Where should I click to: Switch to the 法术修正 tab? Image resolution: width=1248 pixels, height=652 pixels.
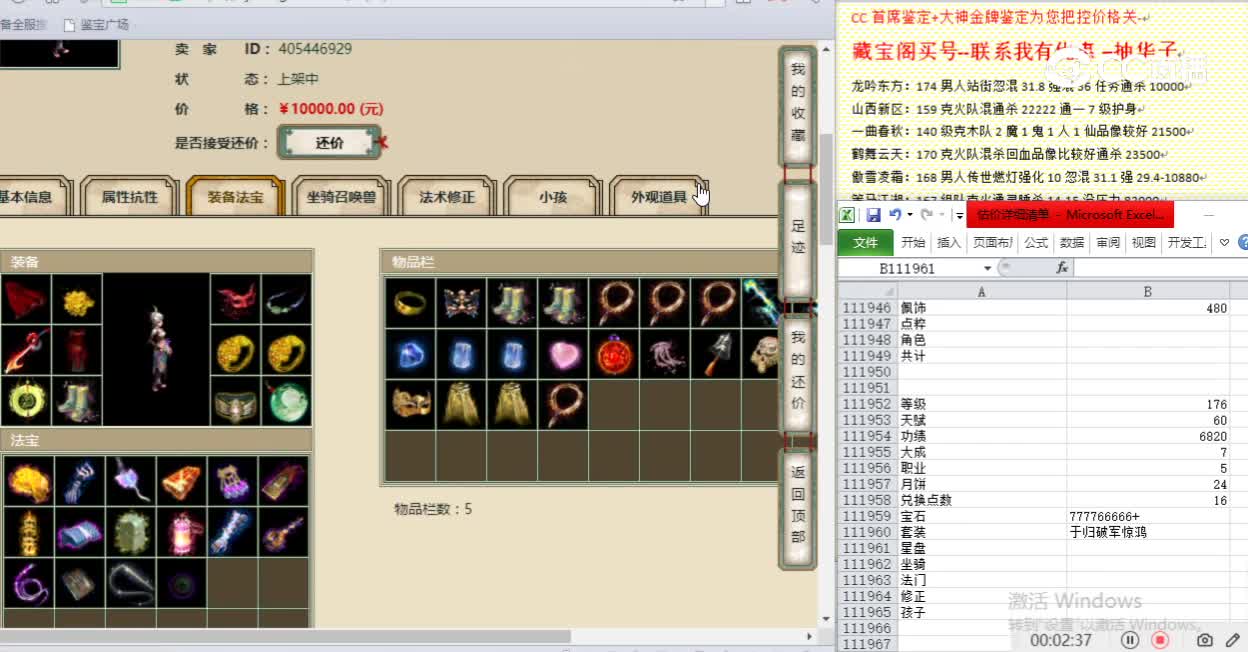tap(447, 197)
